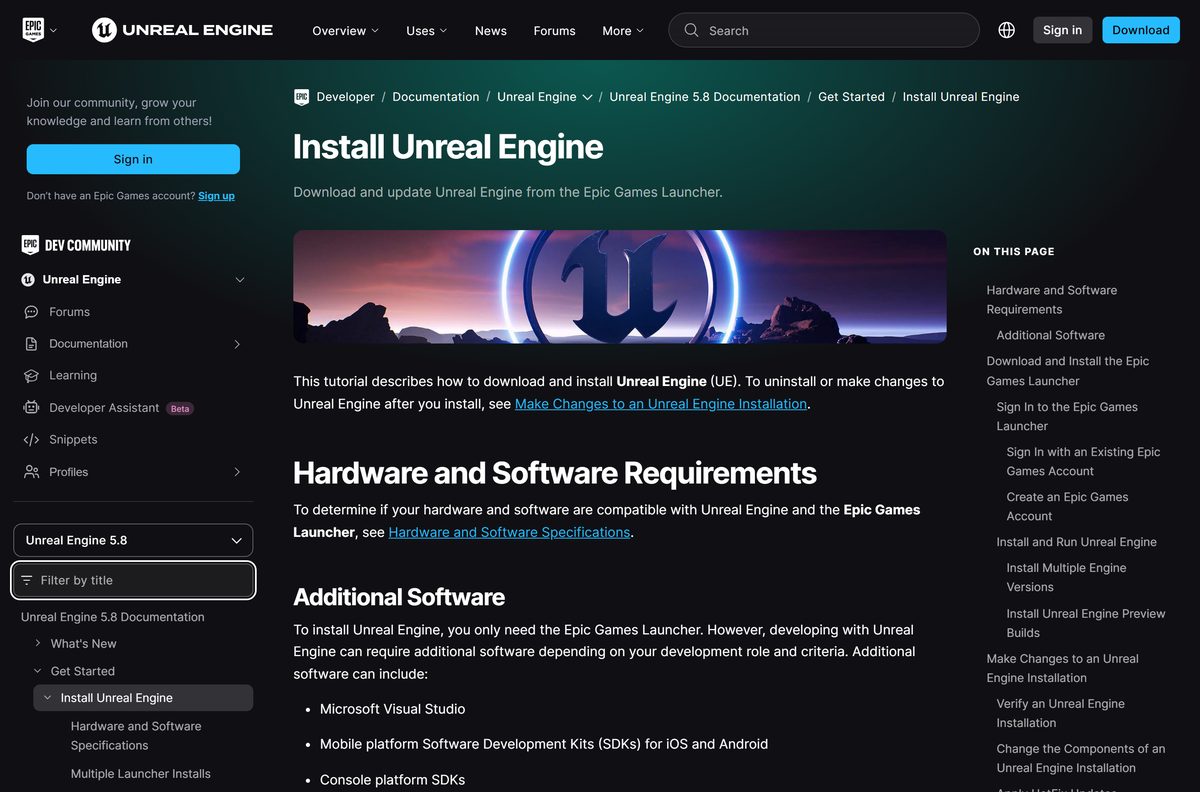Jump to Install Multiple Engine Versions
The image size is (1200, 792).
pyautogui.click(x=1066, y=577)
